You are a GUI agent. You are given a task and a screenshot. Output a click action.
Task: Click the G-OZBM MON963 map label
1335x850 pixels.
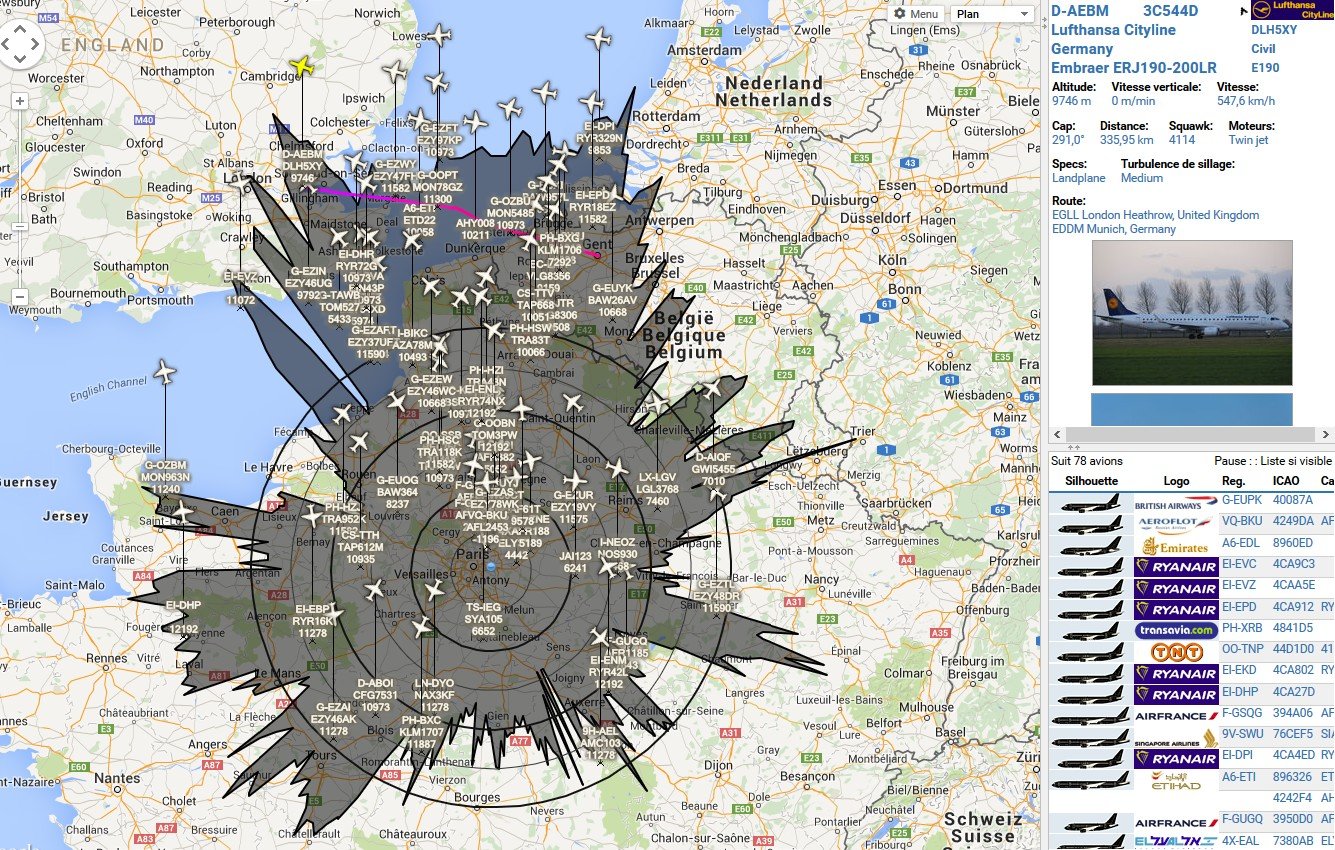point(166,477)
